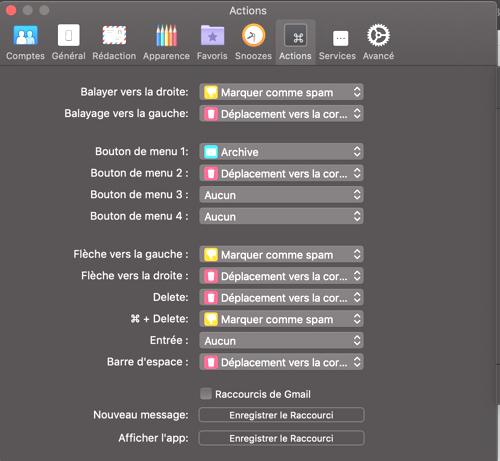Open the Apparence colored pencils pane

tap(166, 42)
